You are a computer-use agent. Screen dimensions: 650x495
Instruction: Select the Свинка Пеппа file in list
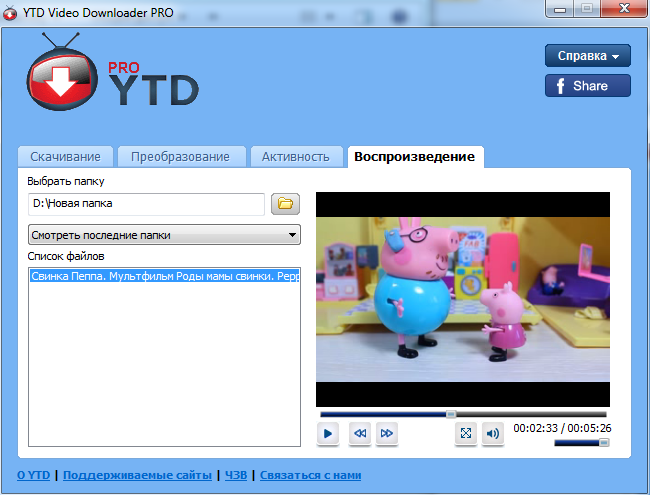164,276
